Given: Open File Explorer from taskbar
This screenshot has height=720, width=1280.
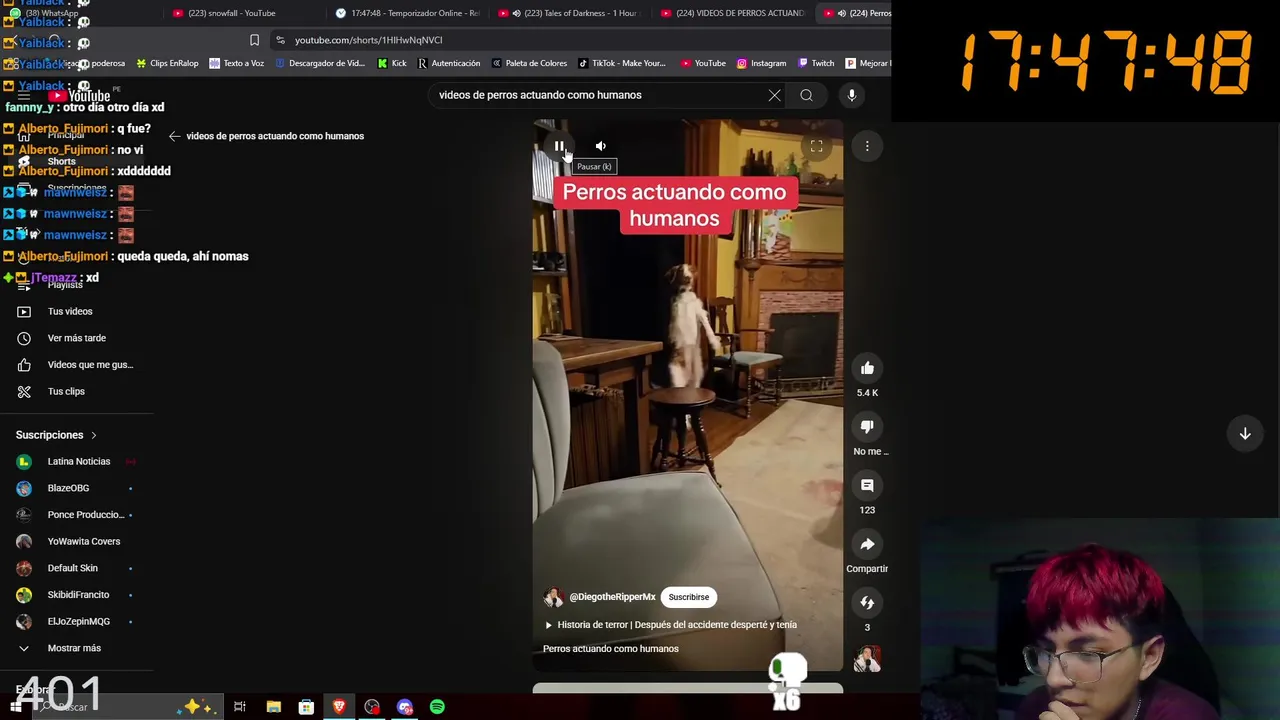Looking at the screenshot, I should pos(273,707).
